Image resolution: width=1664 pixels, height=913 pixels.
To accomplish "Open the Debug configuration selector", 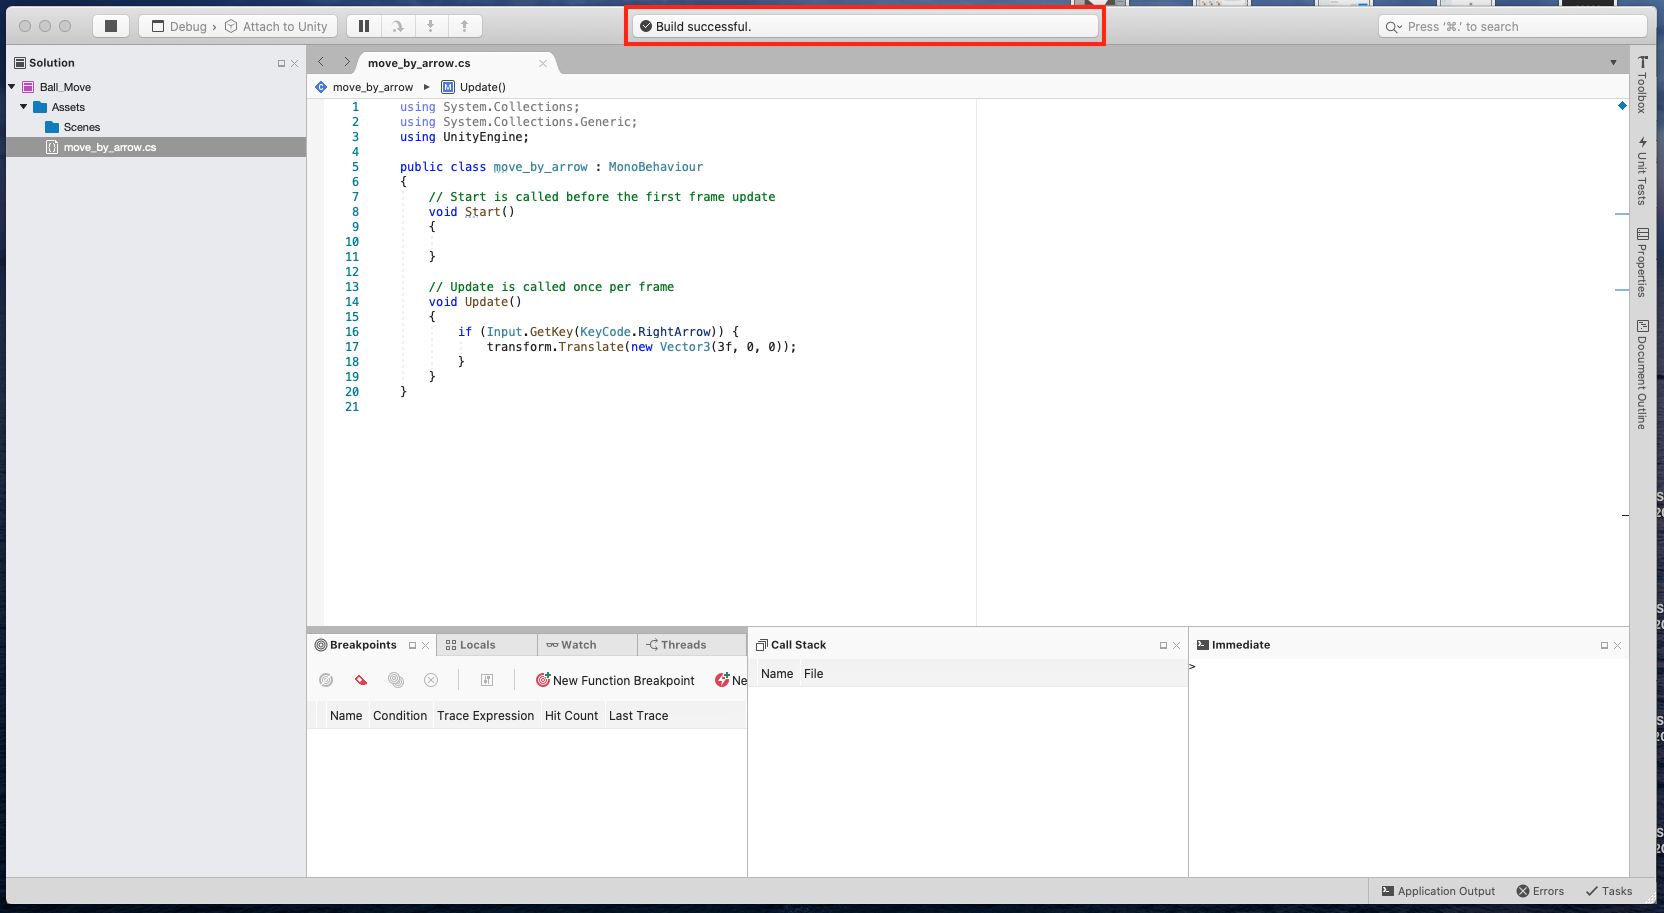I will click(x=179, y=27).
